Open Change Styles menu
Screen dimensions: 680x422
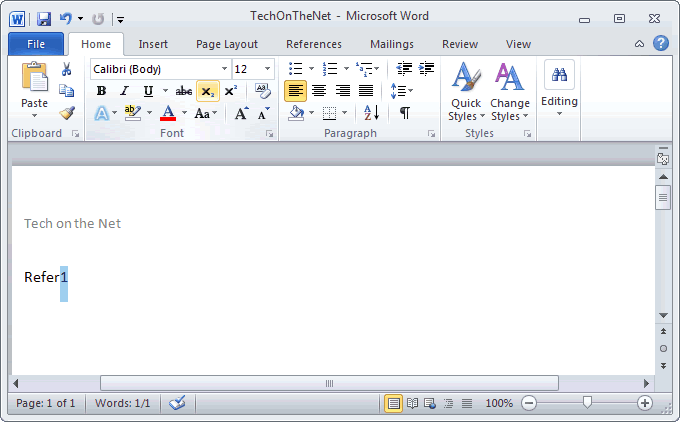click(x=510, y=91)
